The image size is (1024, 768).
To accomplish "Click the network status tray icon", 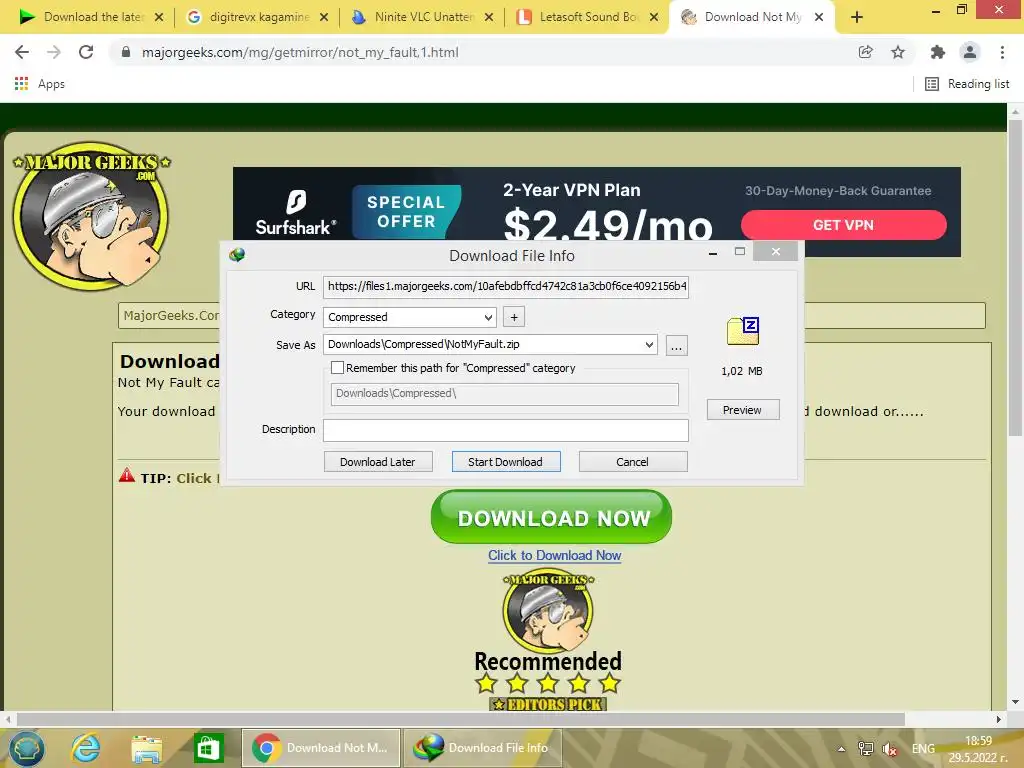I will pos(866,749).
